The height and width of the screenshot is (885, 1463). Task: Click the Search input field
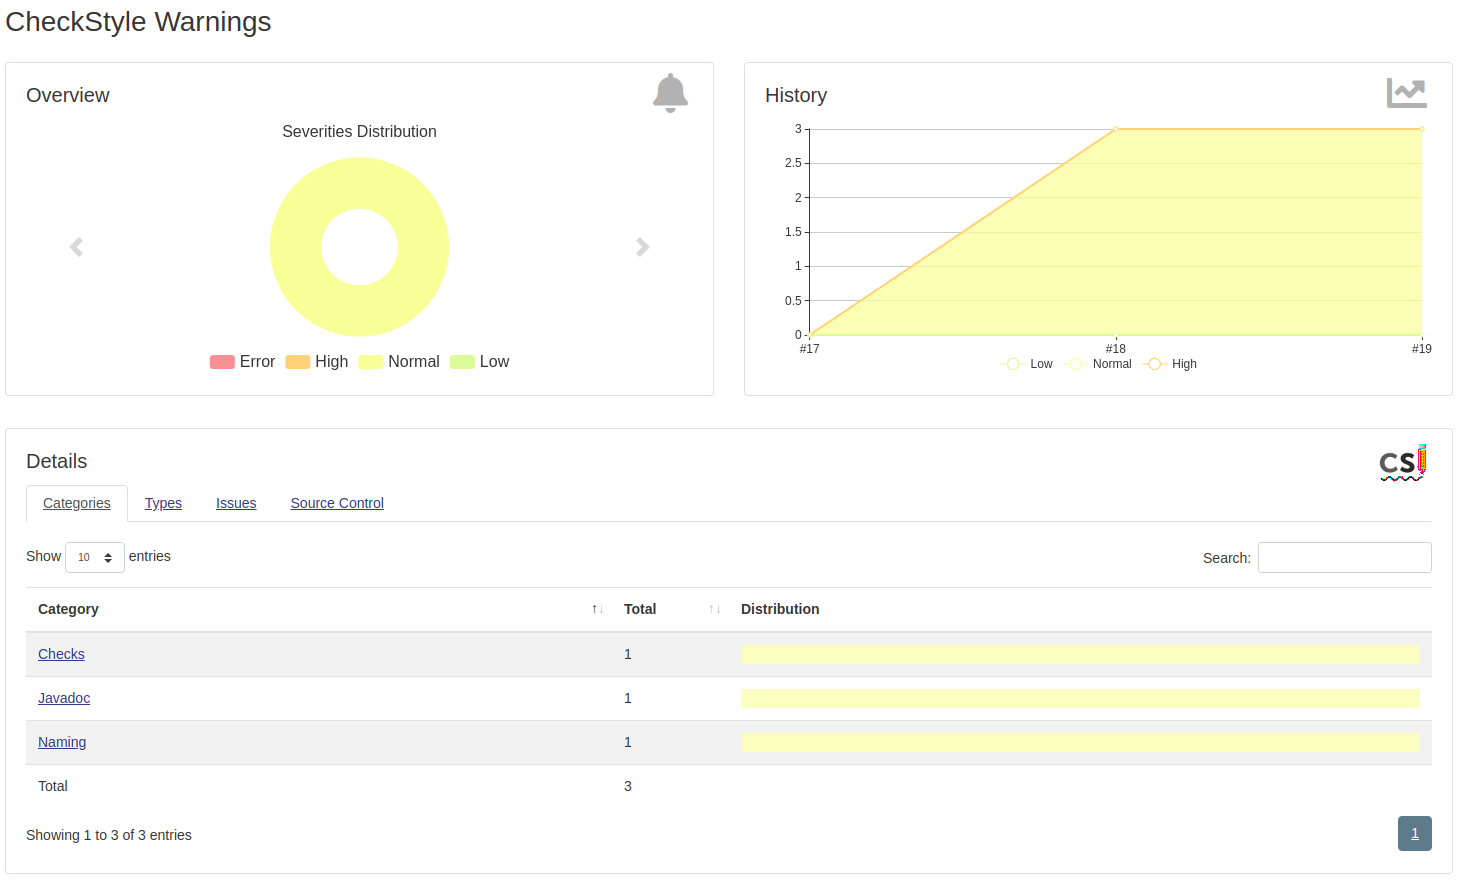(1344, 558)
